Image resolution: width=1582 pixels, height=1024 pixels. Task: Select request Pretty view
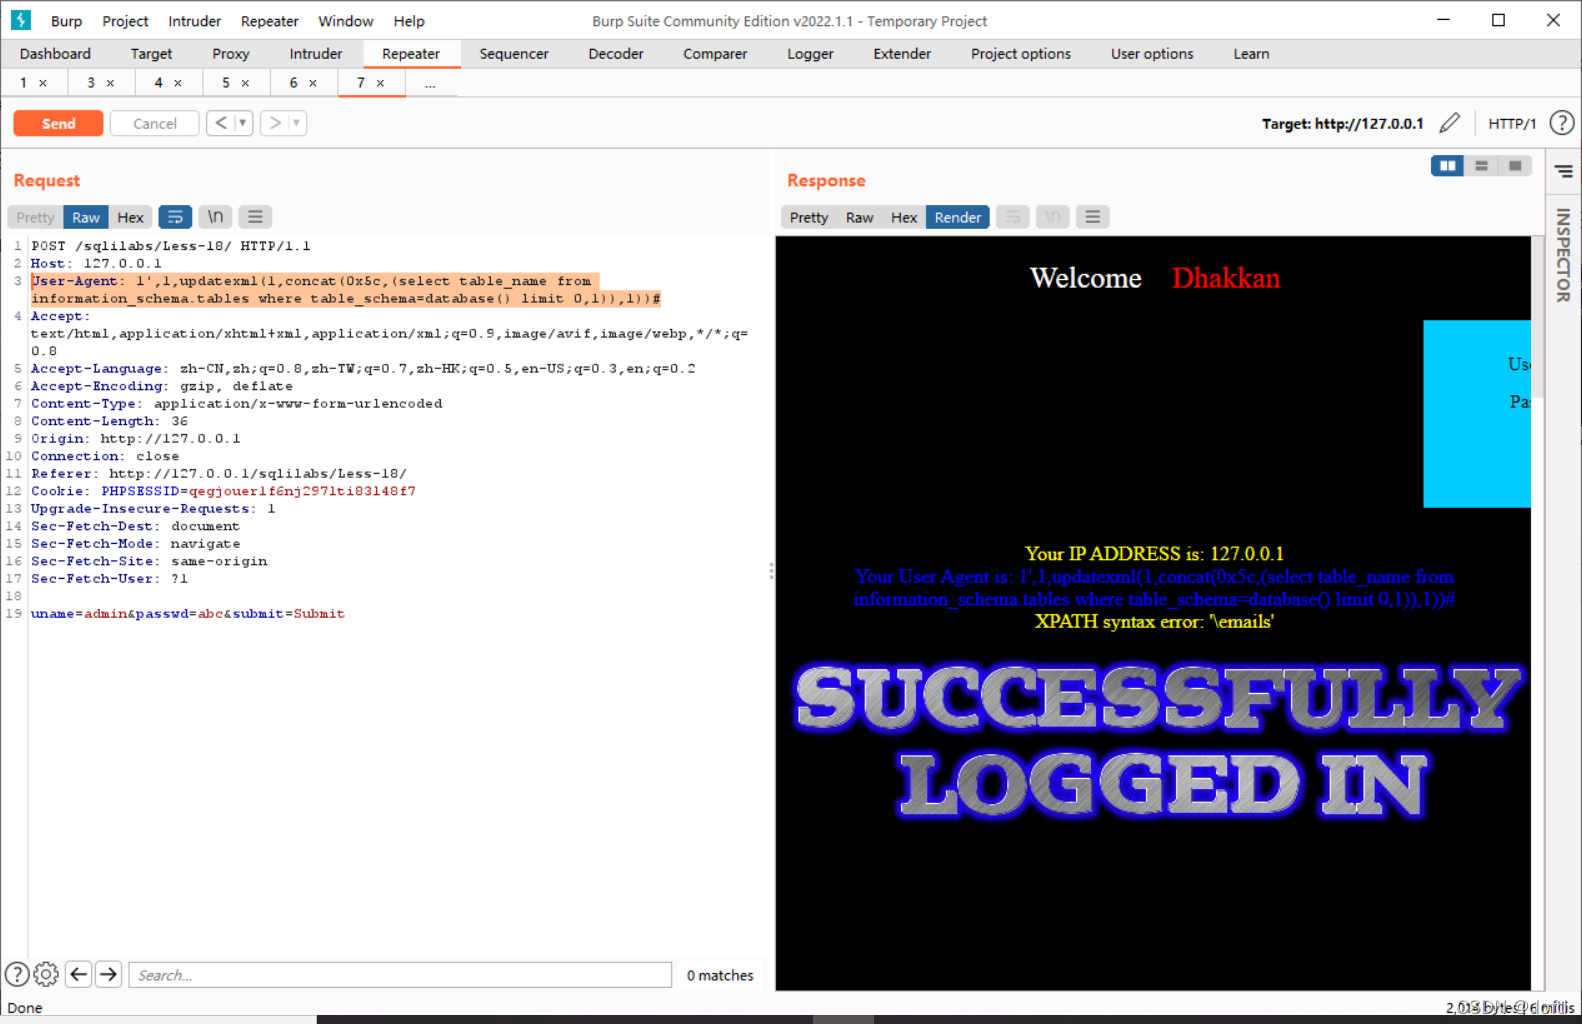[x=35, y=217]
